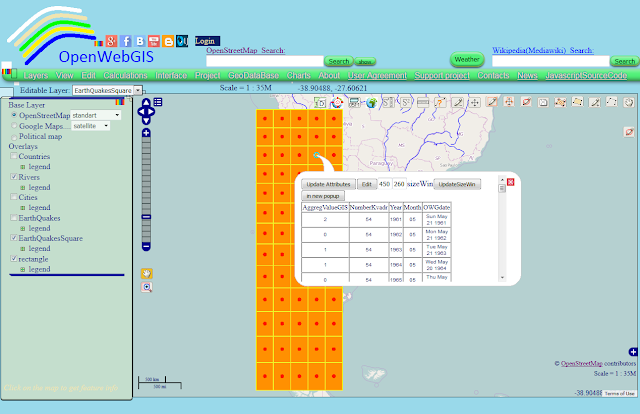The image size is (640, 414).
Task: Open the Calculations menu
Action: coord(125,76)
